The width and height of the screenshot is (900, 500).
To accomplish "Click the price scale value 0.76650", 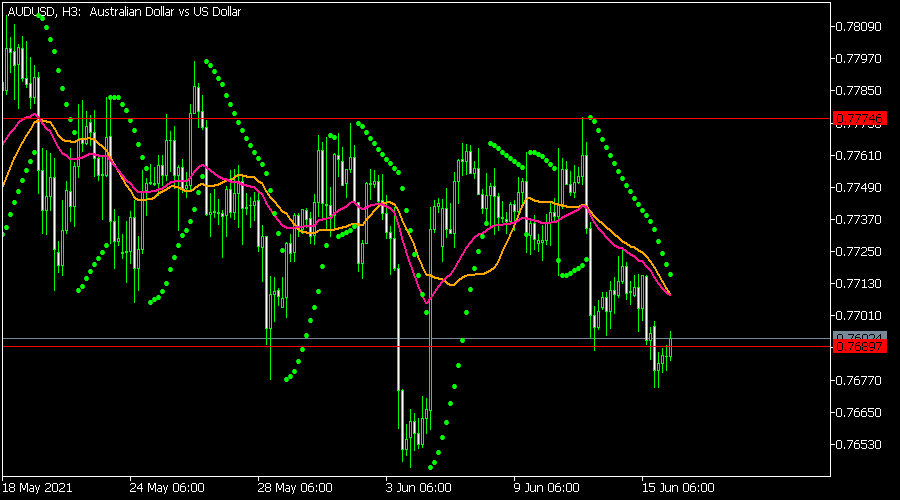I will 858,413.
